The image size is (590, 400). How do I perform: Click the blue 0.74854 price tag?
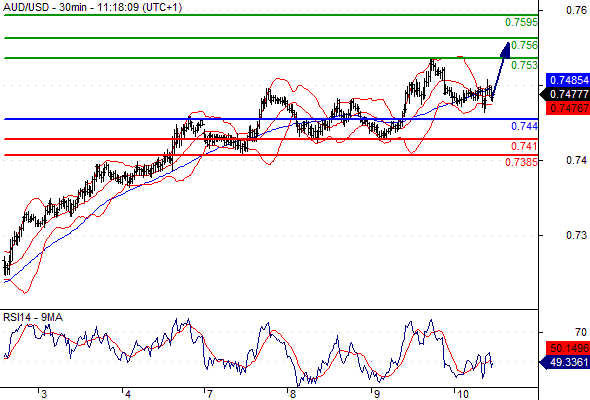(x=567, y=80)
